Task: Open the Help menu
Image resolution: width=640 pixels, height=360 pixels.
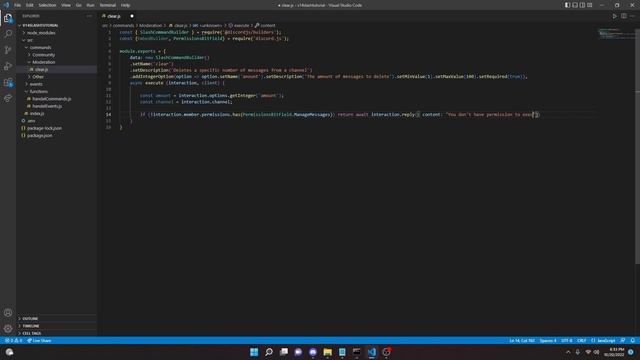Action: (125, 5)
